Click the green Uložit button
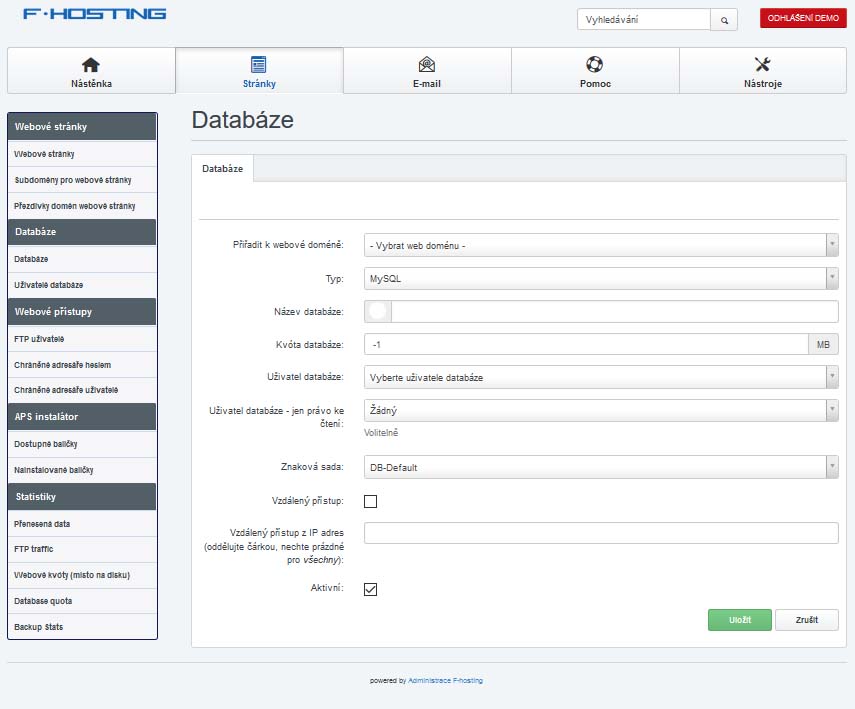This screenshot has height=709, width=855. pyautogui.click(x=739, y=620)
